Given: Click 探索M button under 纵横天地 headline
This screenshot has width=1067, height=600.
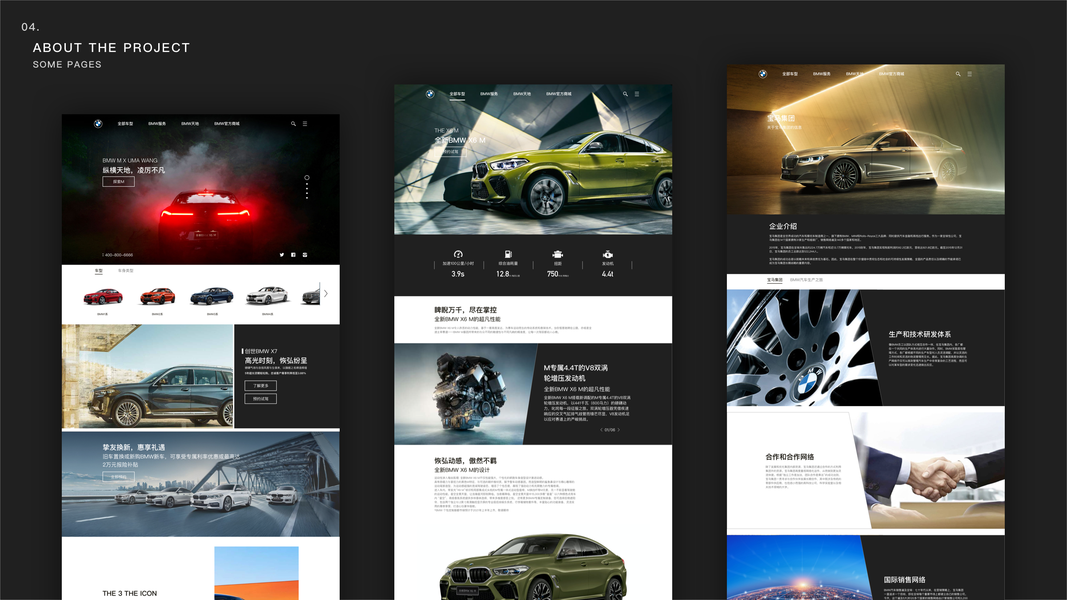Looking at the screenshot, I should (x=118, y=182).
